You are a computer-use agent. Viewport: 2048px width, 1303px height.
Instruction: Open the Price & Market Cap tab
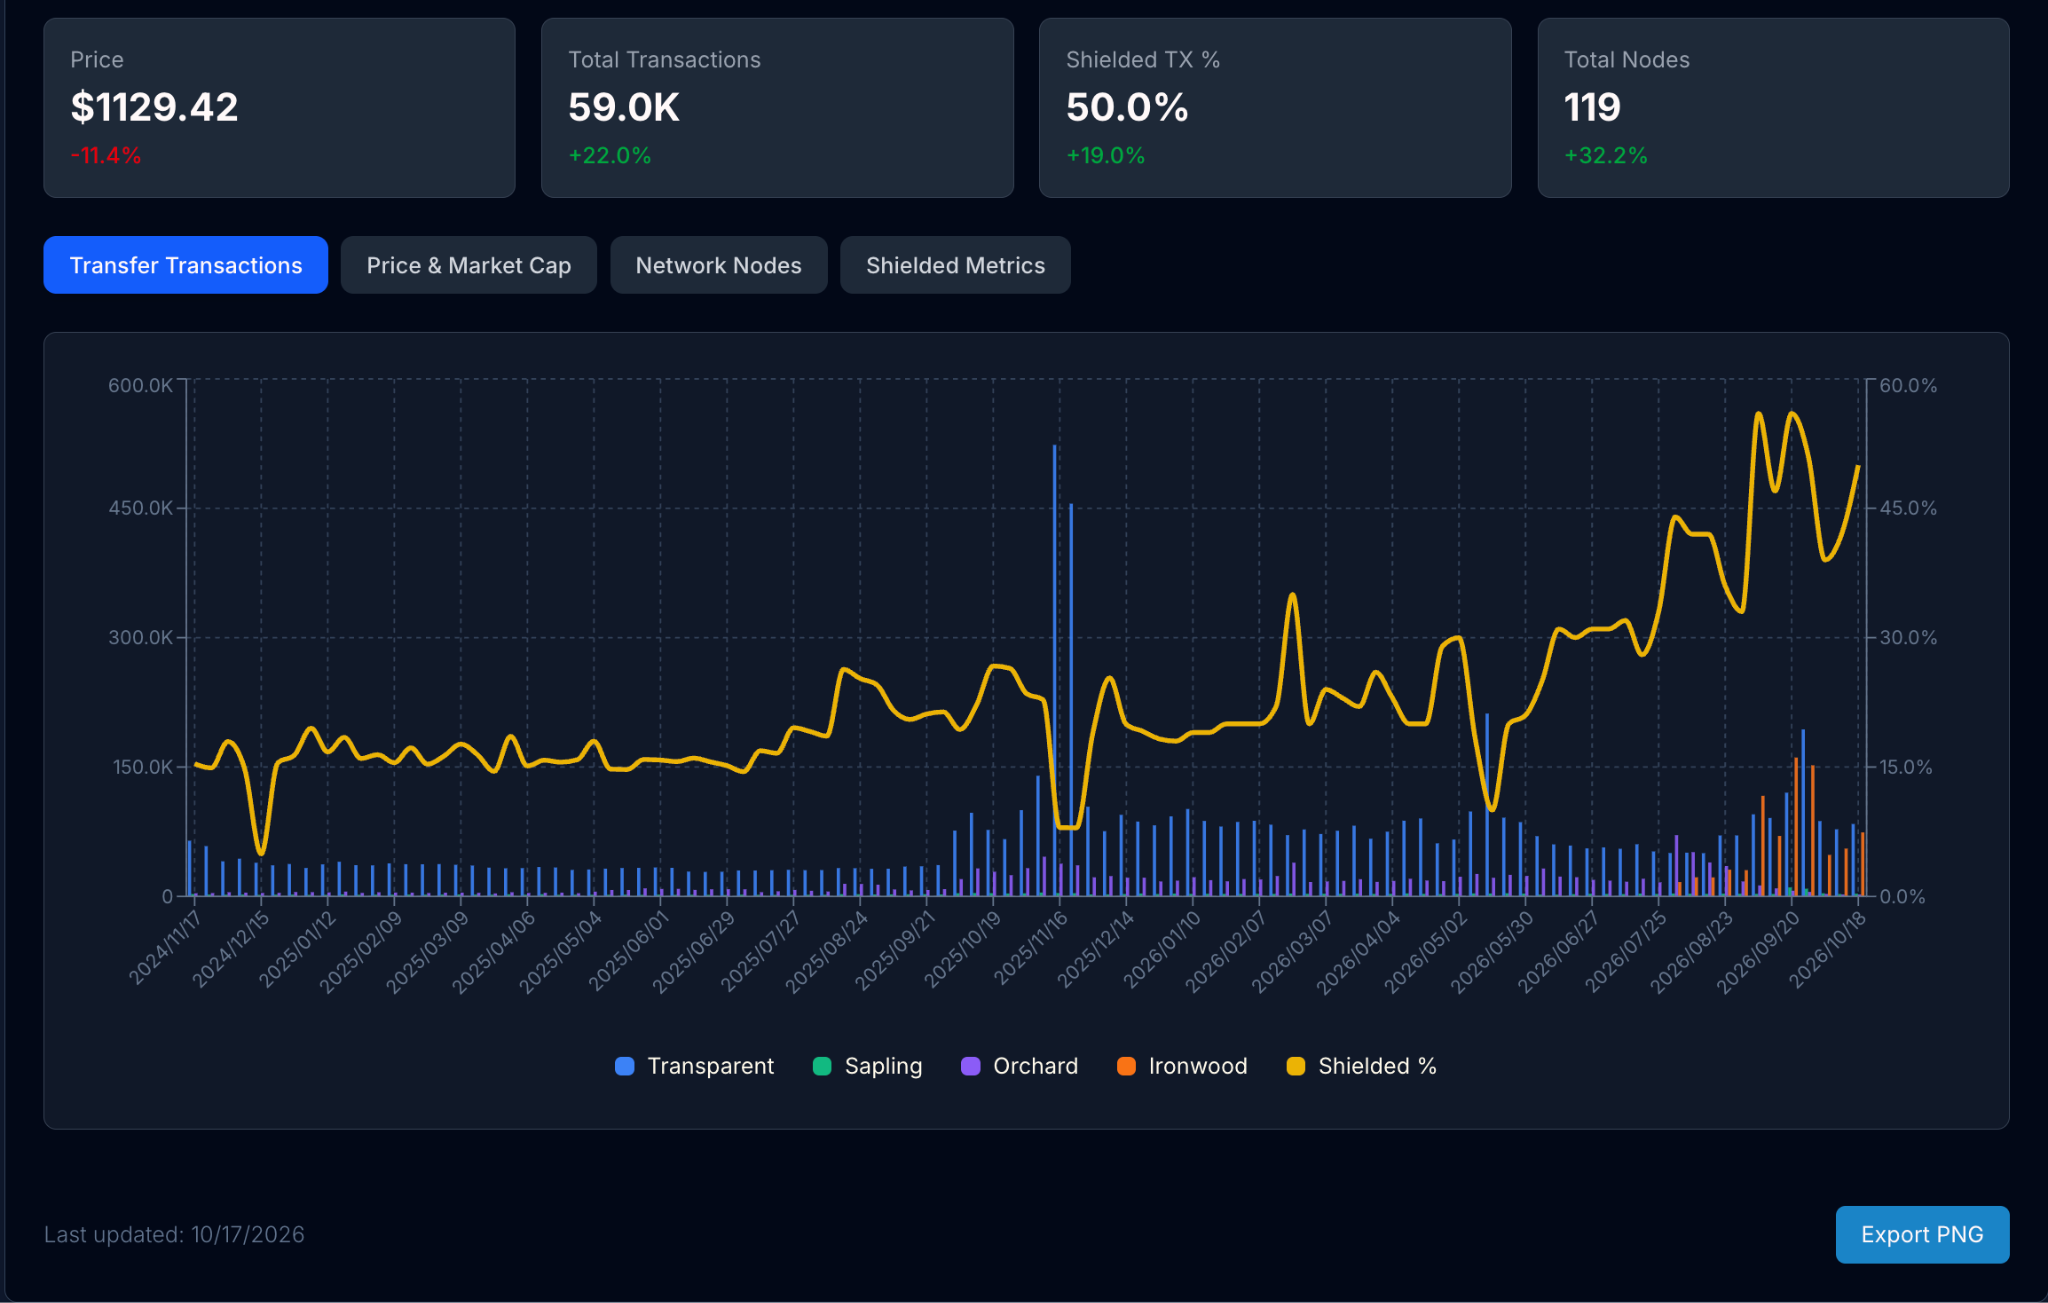tap(468, 265)
